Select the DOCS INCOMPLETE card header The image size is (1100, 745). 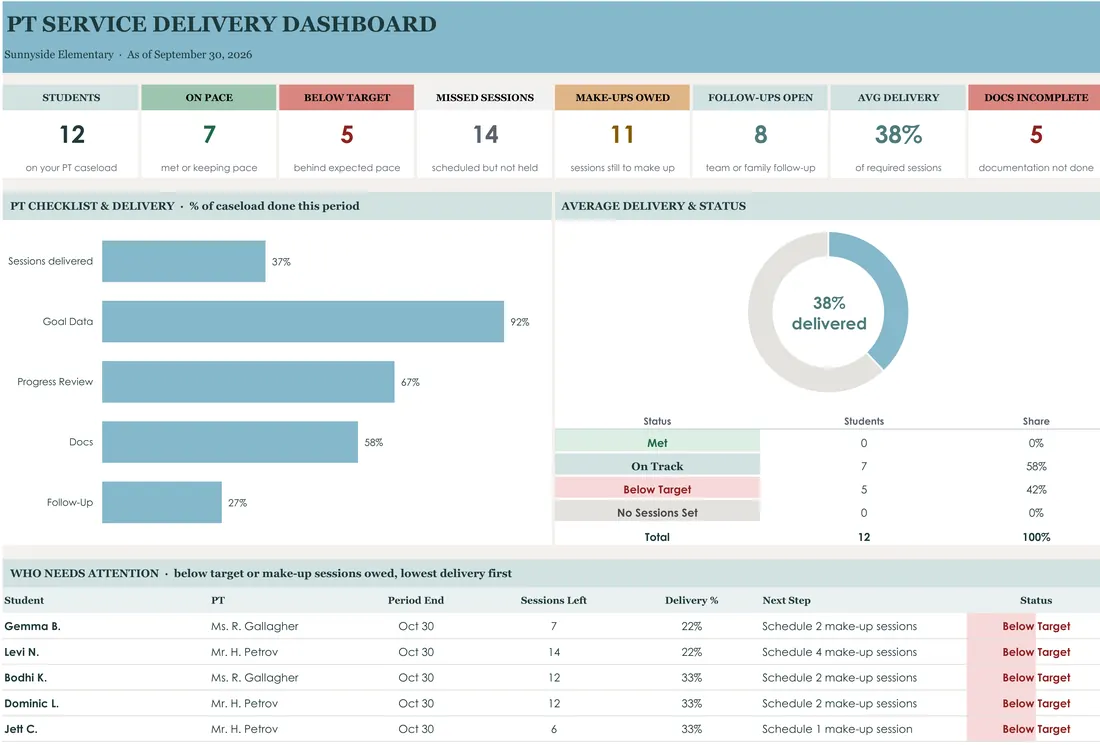[x=1035, y=98]
